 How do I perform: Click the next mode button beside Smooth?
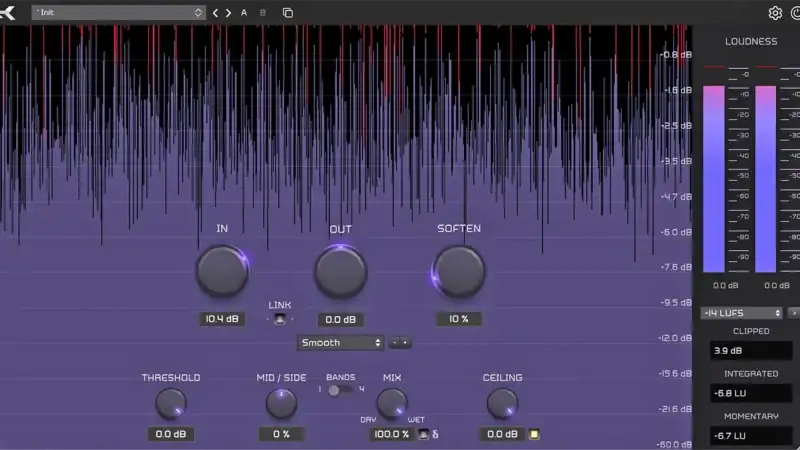tap(406, 343)
